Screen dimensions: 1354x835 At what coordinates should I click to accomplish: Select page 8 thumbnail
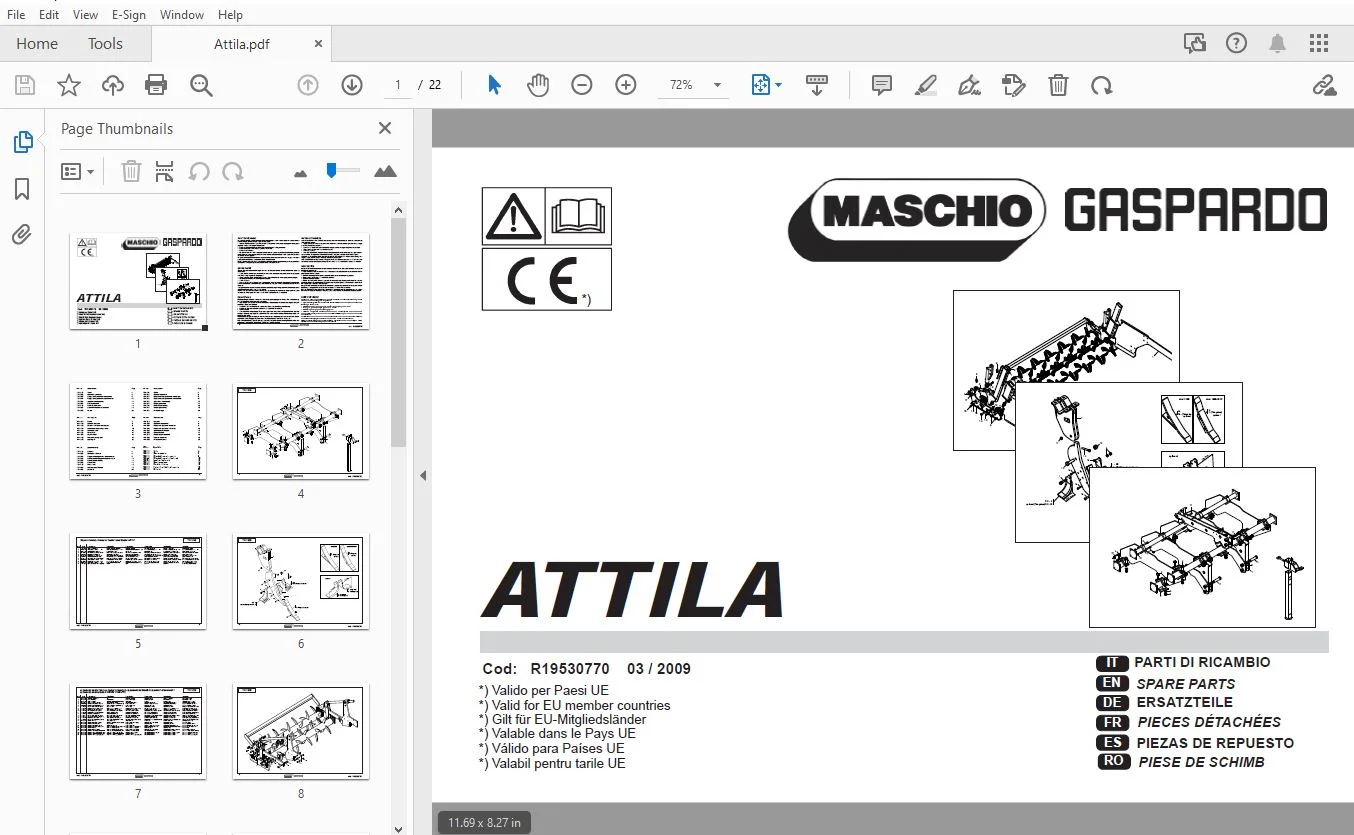tap(301, 731)
